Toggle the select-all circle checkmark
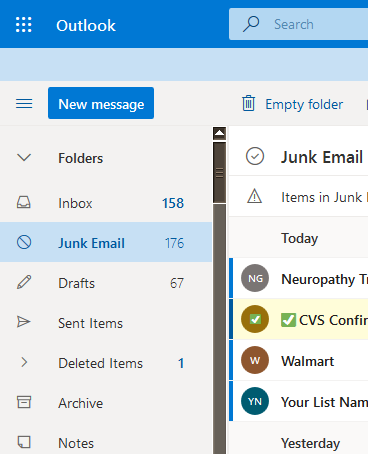Image resolution: width=368 pixels, height=454 pixels. coord(255,156)
